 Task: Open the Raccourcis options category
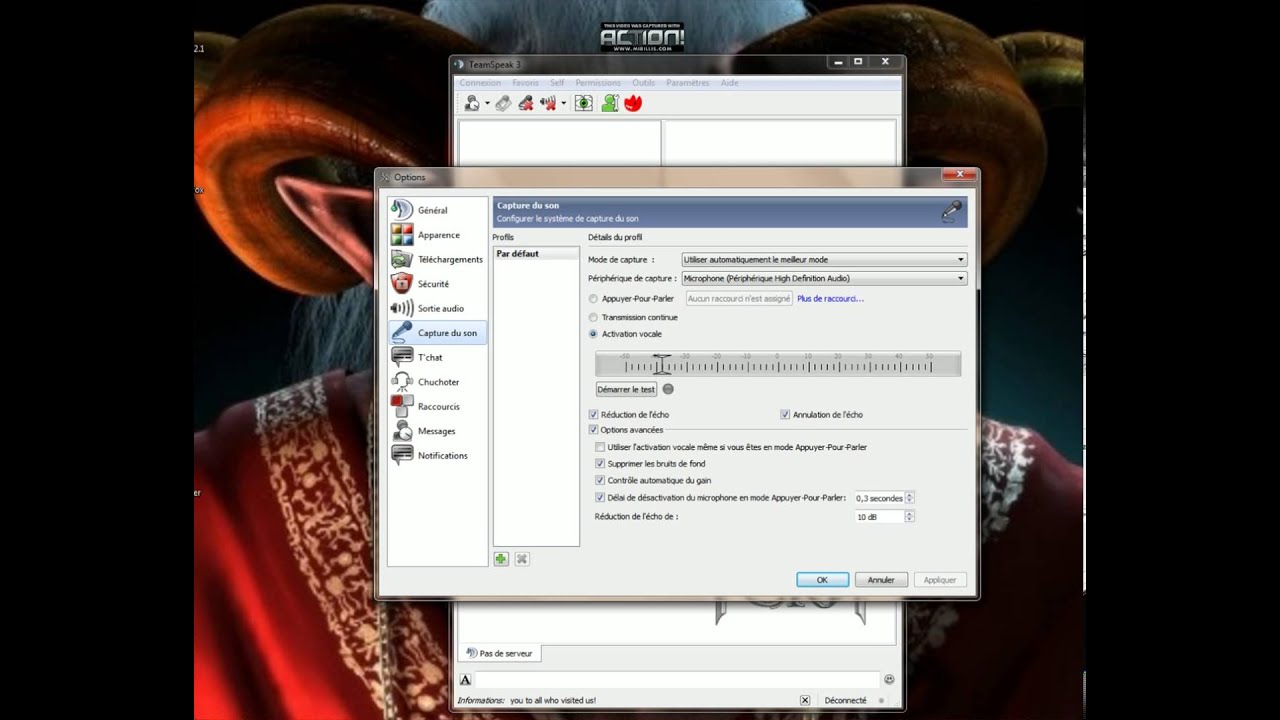(438, 406)
